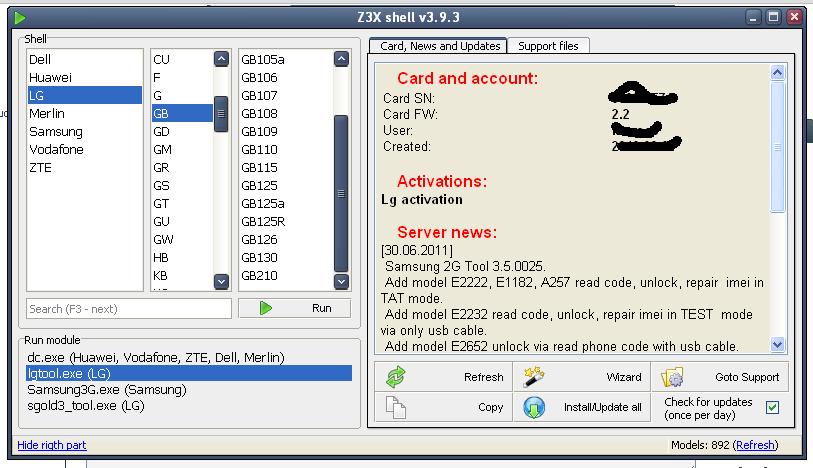Select Huawei in the brand list

tap(85, 78)
